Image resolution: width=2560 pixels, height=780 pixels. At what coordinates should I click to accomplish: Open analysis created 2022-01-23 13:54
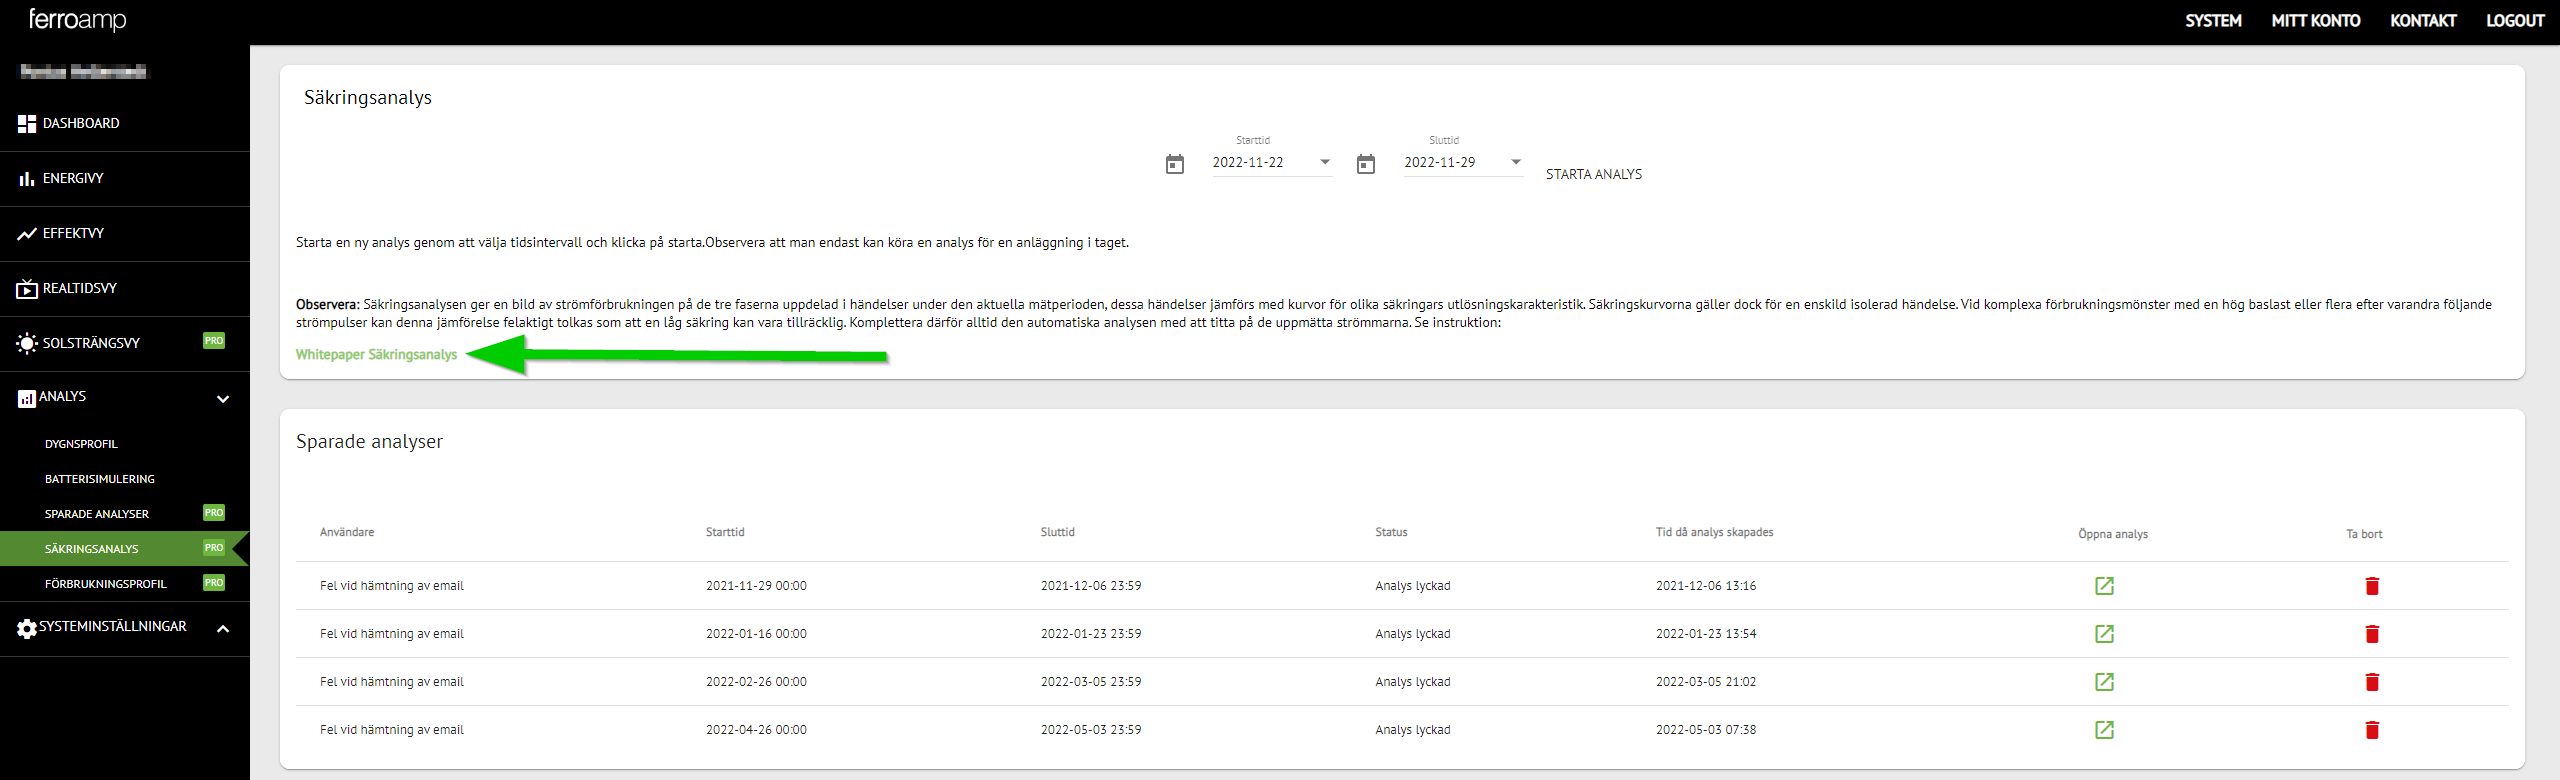2104,634
